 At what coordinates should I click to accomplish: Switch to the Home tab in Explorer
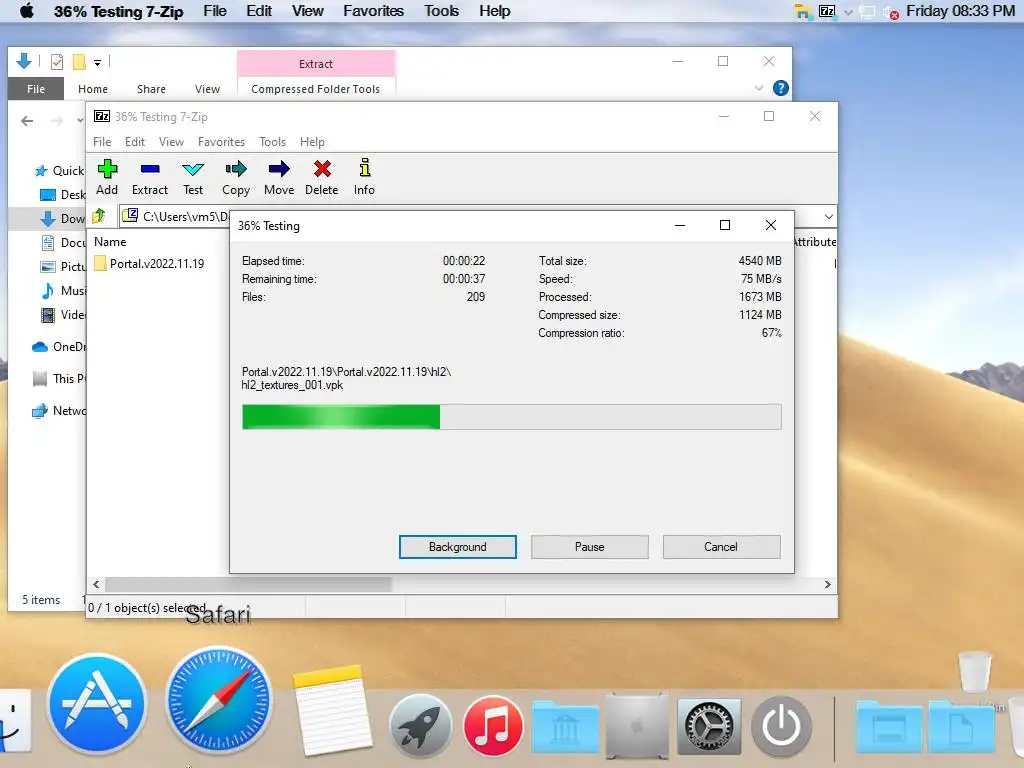click(x=93, y=89)
